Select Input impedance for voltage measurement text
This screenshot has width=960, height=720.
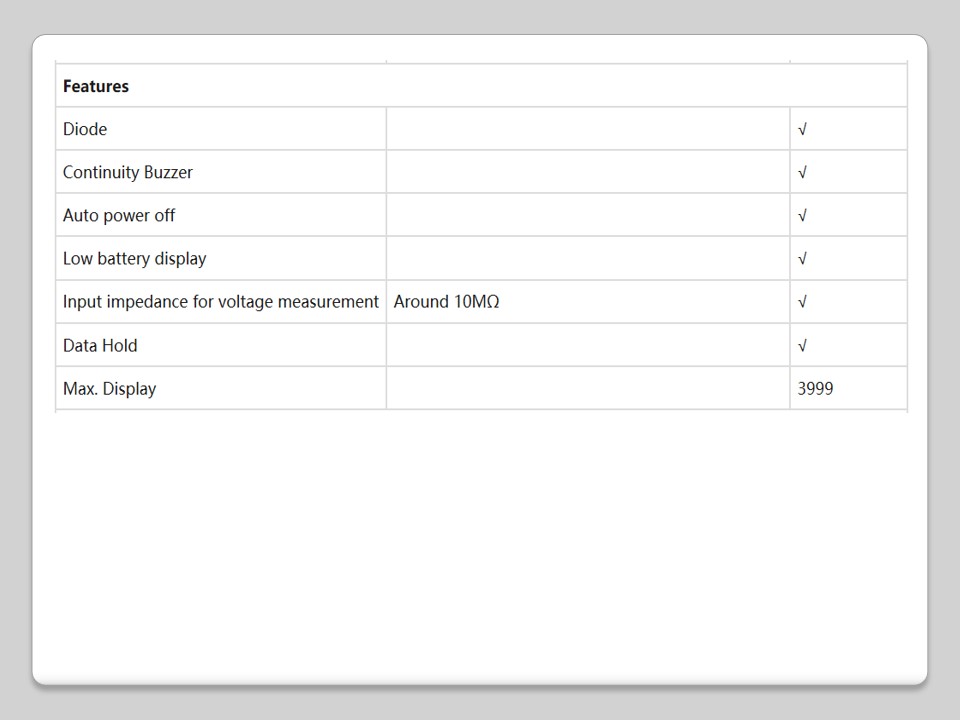[x=221, y=301]
